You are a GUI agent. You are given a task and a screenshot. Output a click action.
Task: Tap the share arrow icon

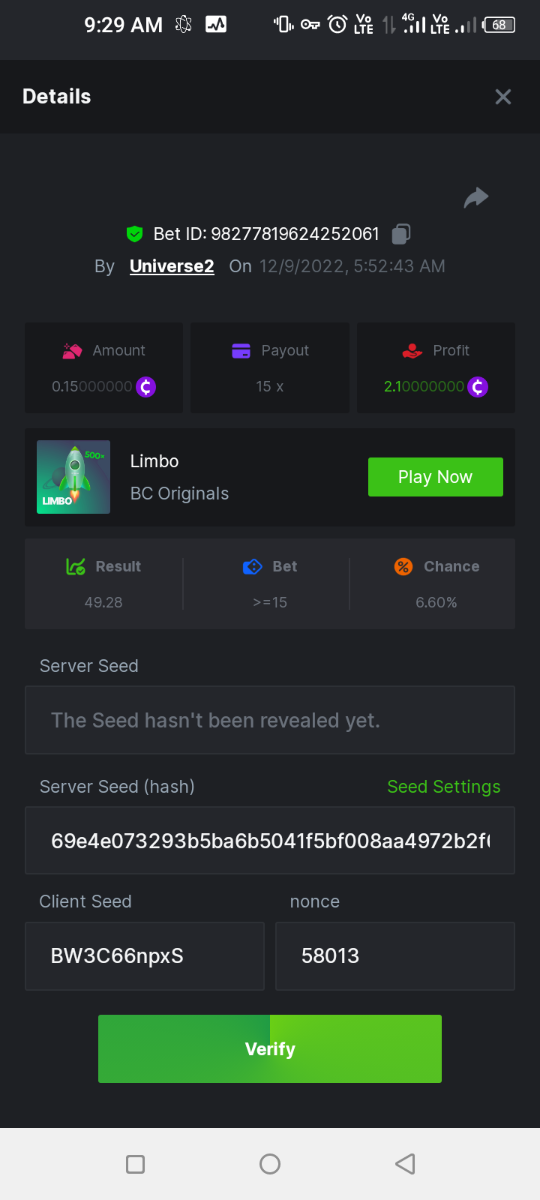(476, 198)
